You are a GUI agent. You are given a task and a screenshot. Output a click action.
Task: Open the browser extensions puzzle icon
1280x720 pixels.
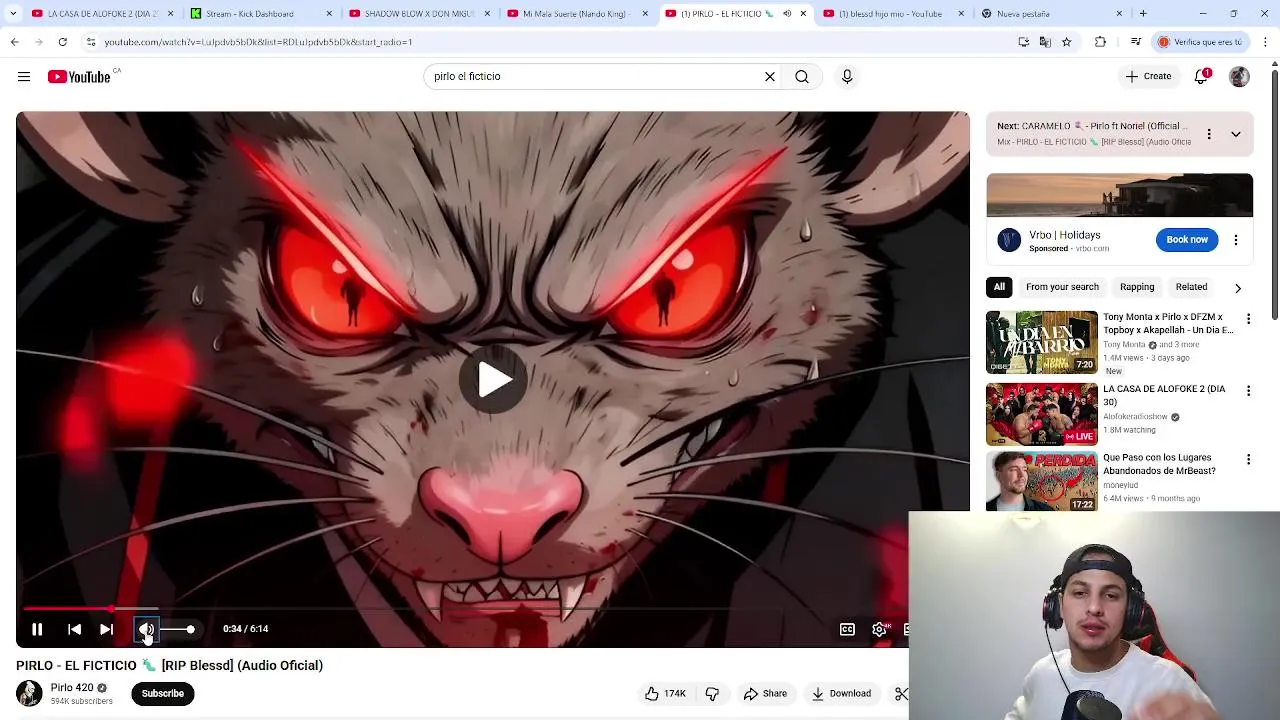pyautogui.click(x=1101, y=42)
